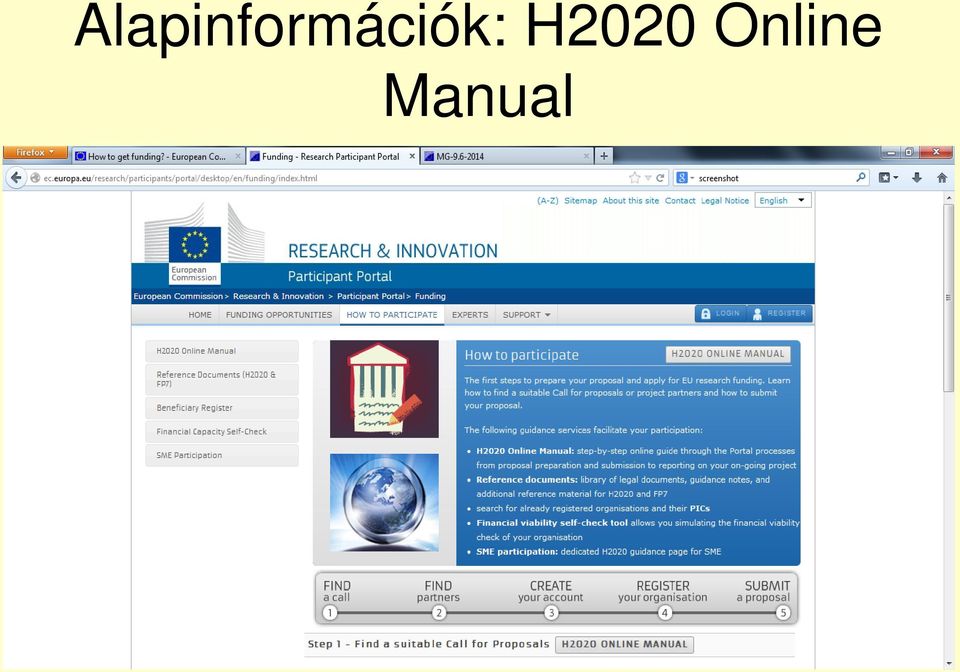This screenshot has width=960, height=672.
Task: Click European Commission breadcrumb link
Action: (178, 296)
